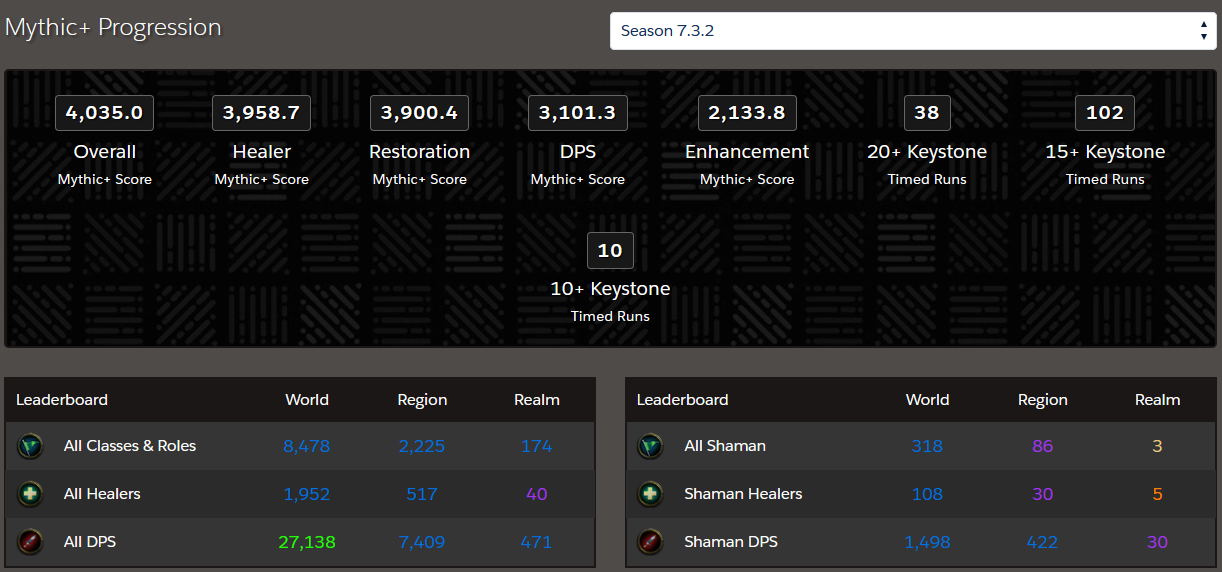This screenshot has height=572, width=1222.
Task: Click the Restoration score value 3,900.4
Action: pos(420,113)
